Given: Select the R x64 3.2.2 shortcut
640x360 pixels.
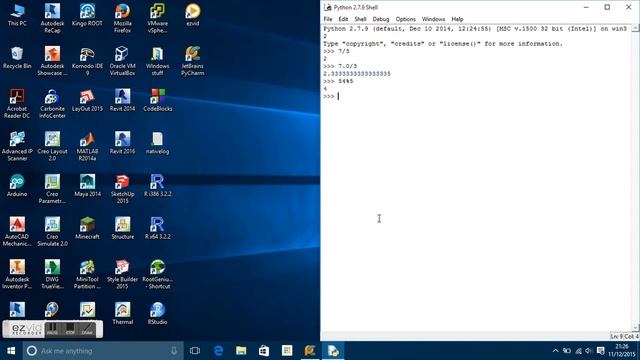Looking at the screenshot, I should [158, 229].
